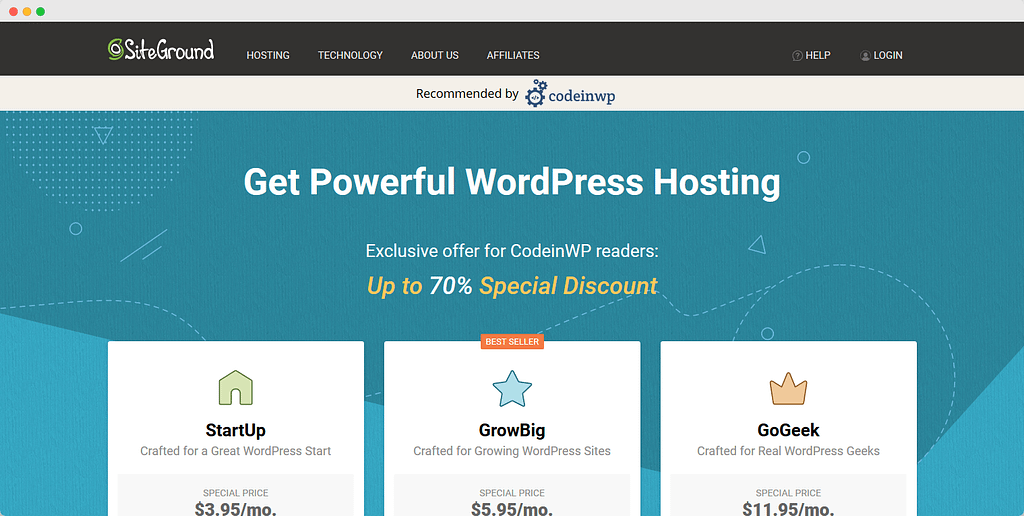Click the $3.95/mo. StartUp price
1024x516 pixels.
(x=236, y=508)
